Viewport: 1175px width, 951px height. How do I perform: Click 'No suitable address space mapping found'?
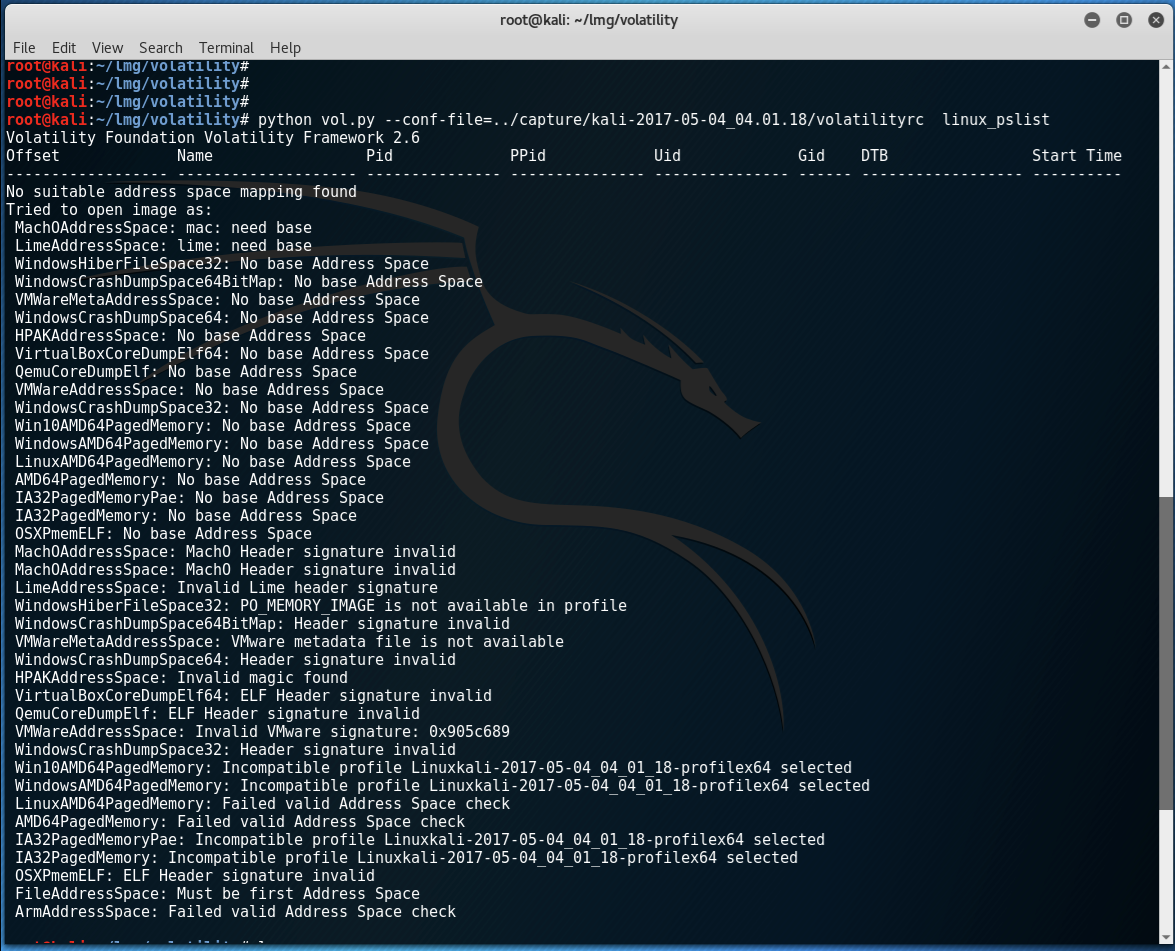pos(181,192)
